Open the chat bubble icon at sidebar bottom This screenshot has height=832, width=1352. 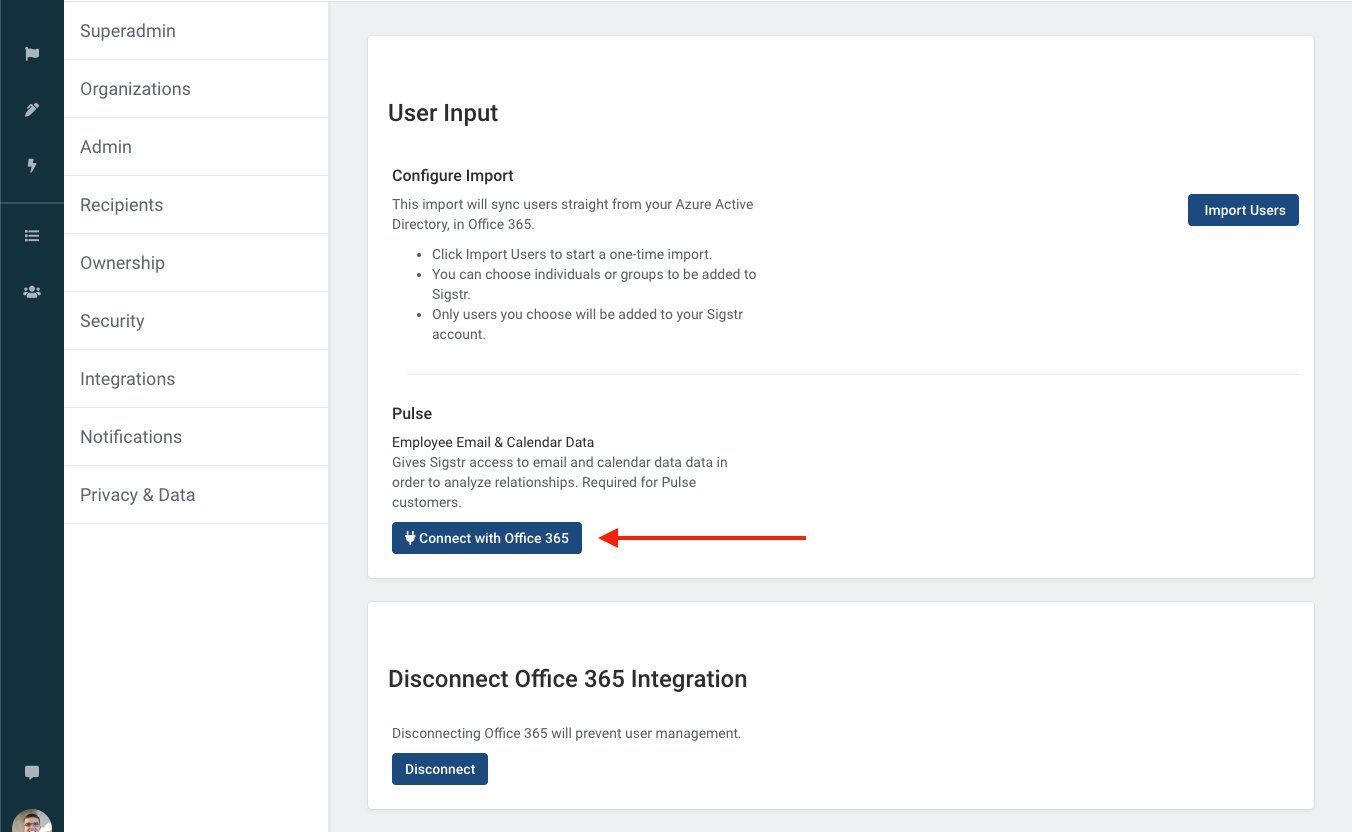pyautogui.click(x=32, y=772)
